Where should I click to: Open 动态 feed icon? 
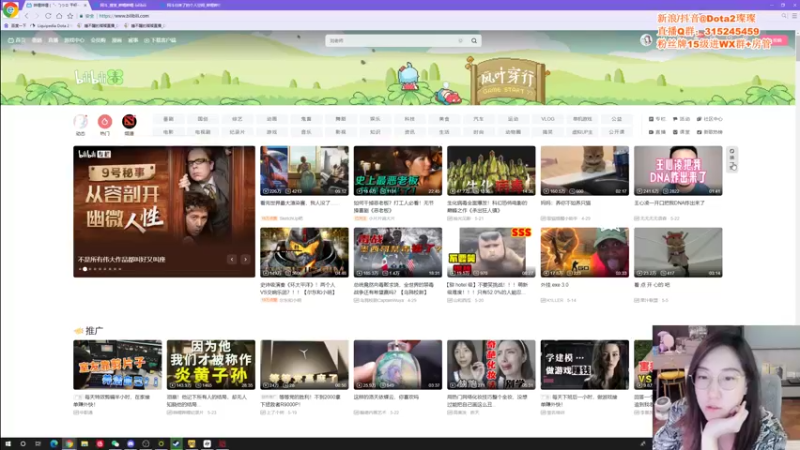click(x=81, y=124)
